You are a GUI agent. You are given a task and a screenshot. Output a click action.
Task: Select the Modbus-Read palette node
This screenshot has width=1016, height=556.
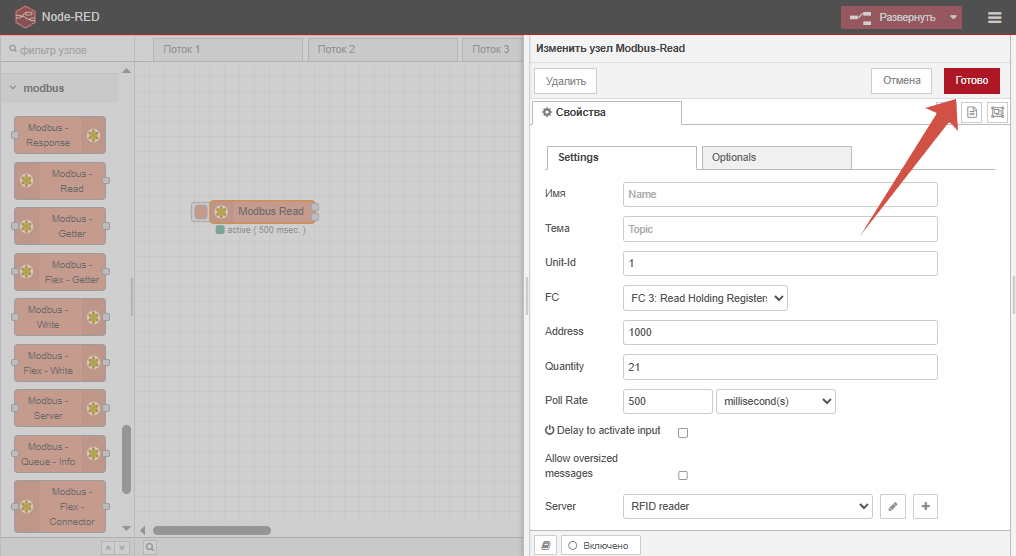(x=60, y=181)
